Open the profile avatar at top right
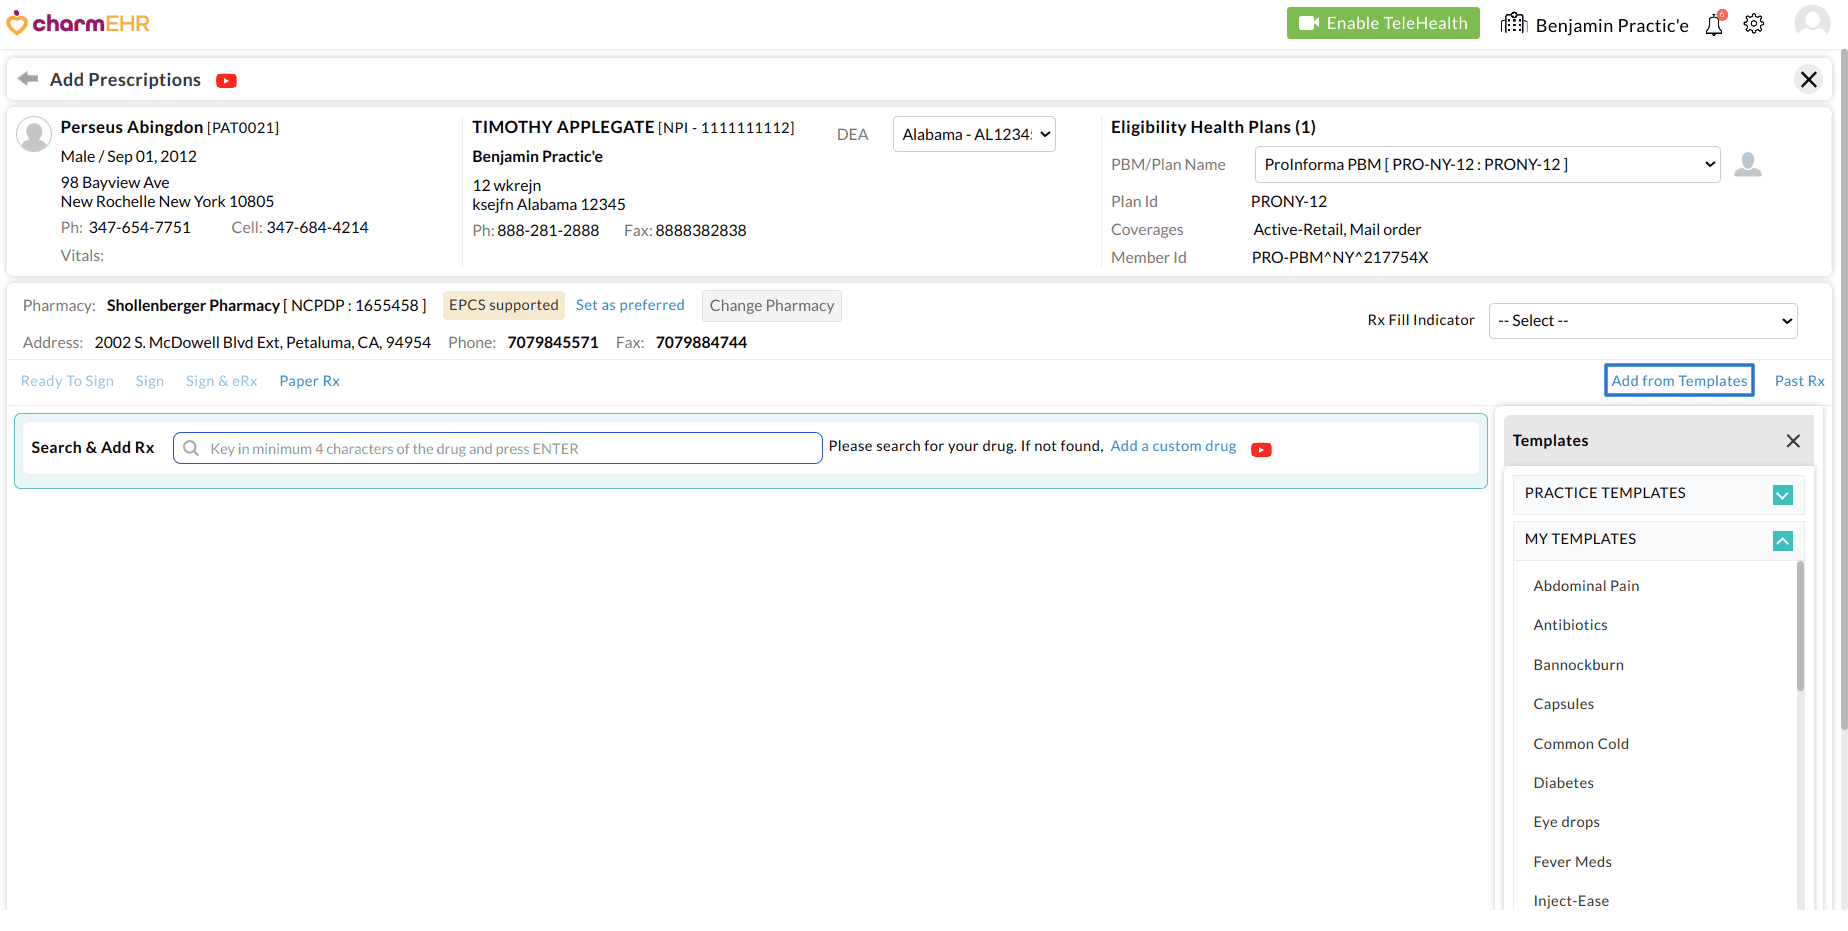Screen dimensions: 1848x931 click(1811, 22)
